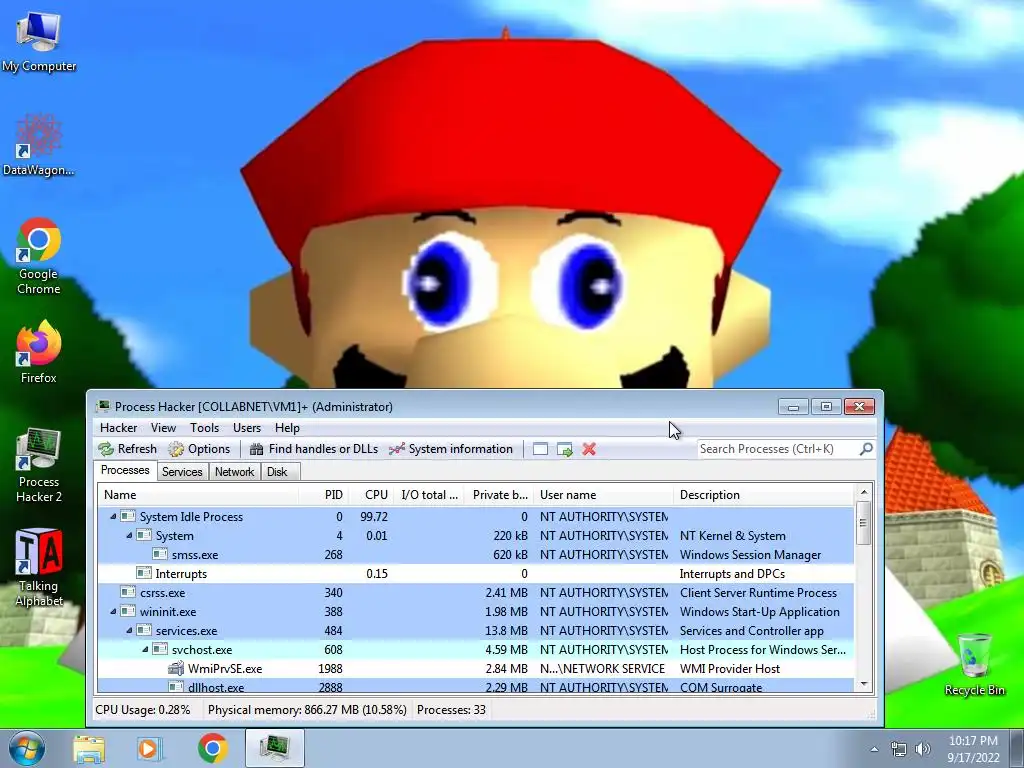Open Windows Media Player from the taskbar
The image size is (1024, 768).
150,748
